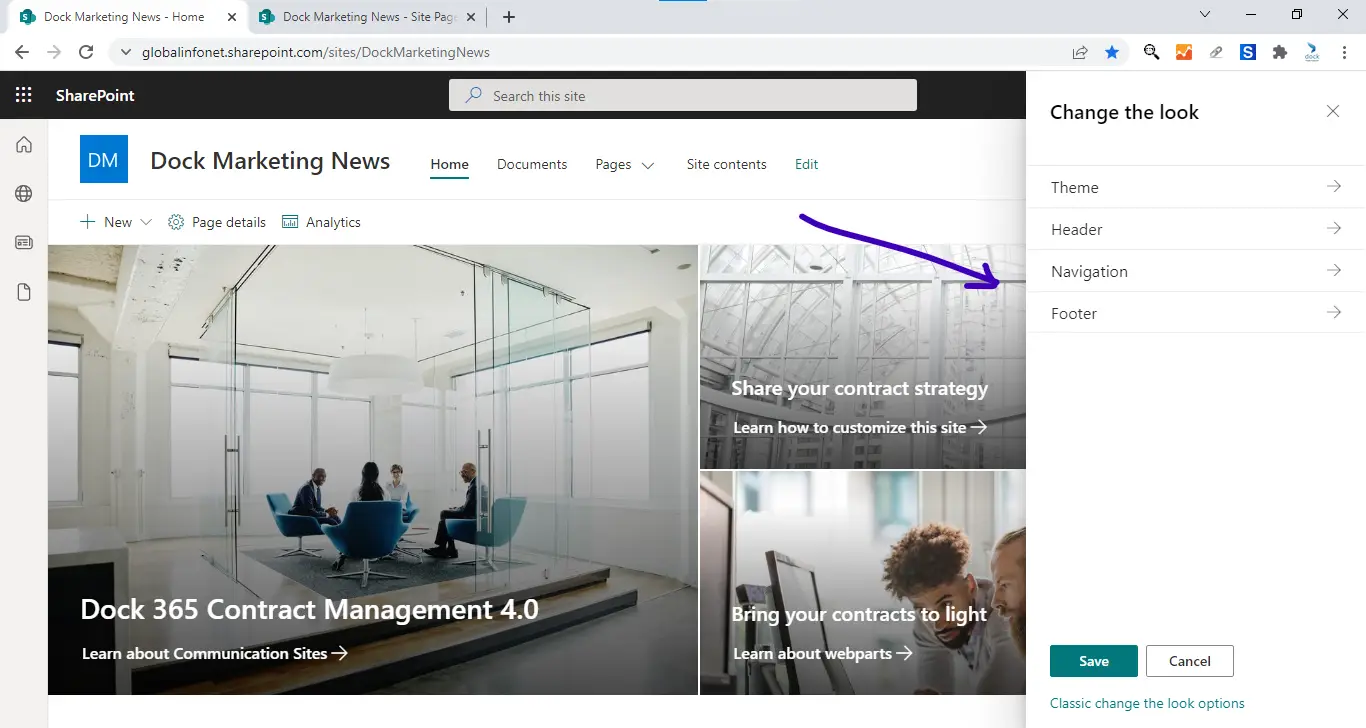This screenshot has height=728, width=1366.
Task: Click the dock extension icon
Action: pos(1312,52)
